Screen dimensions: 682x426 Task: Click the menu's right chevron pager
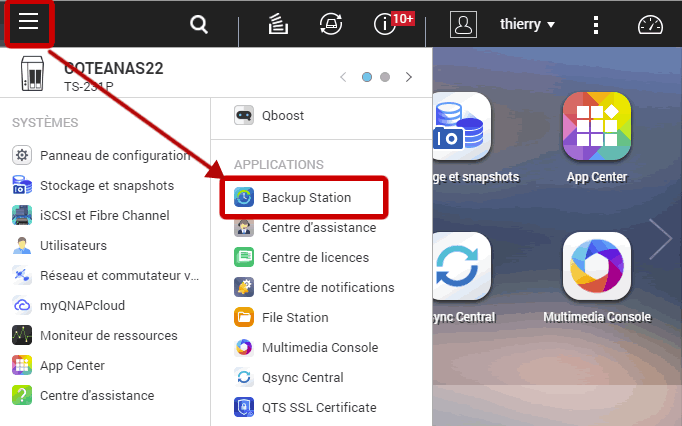coord(408,76)
